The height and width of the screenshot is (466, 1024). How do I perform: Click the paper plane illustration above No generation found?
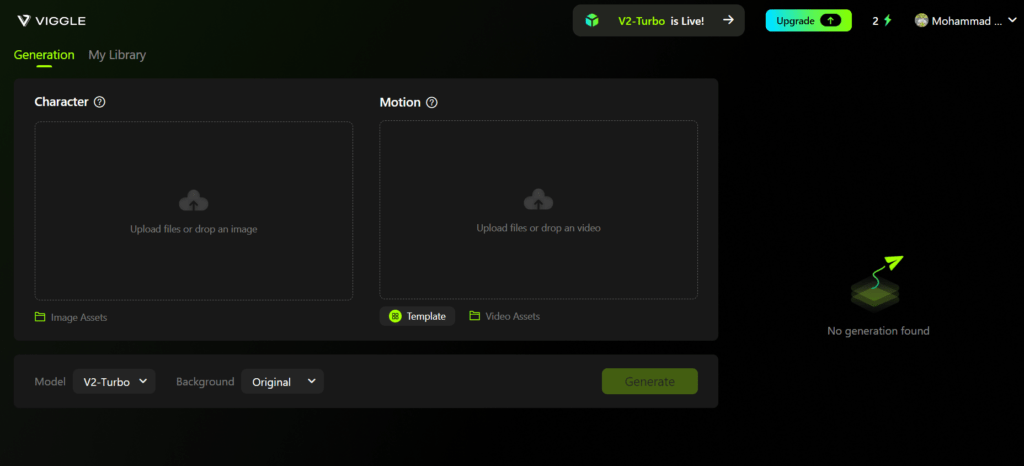tap(878, 283)
